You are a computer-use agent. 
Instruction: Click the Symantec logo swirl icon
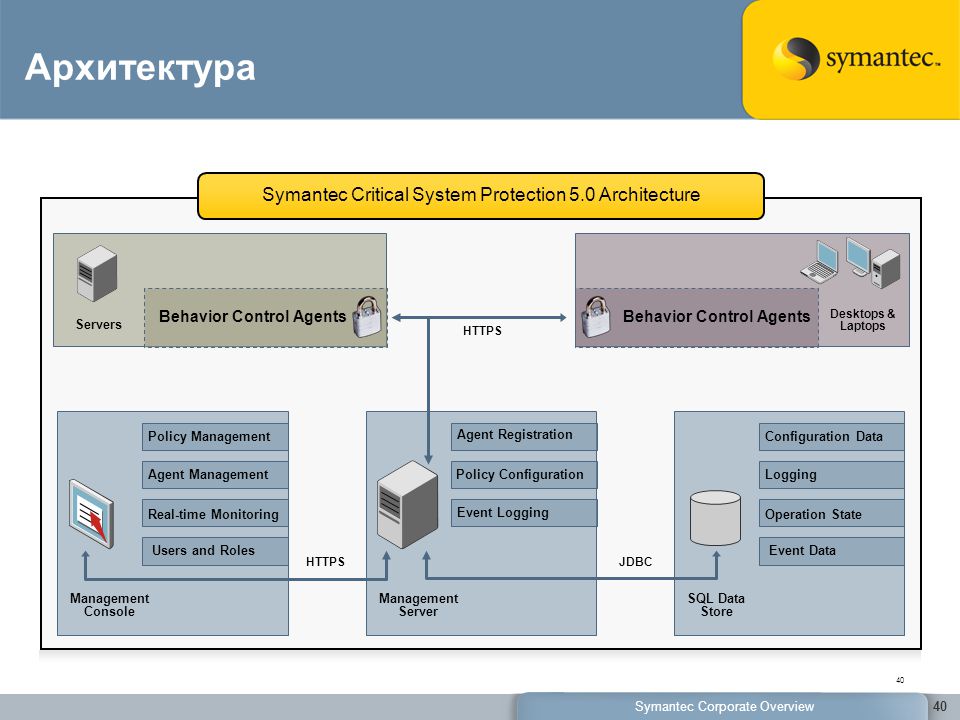click(795, 59)
